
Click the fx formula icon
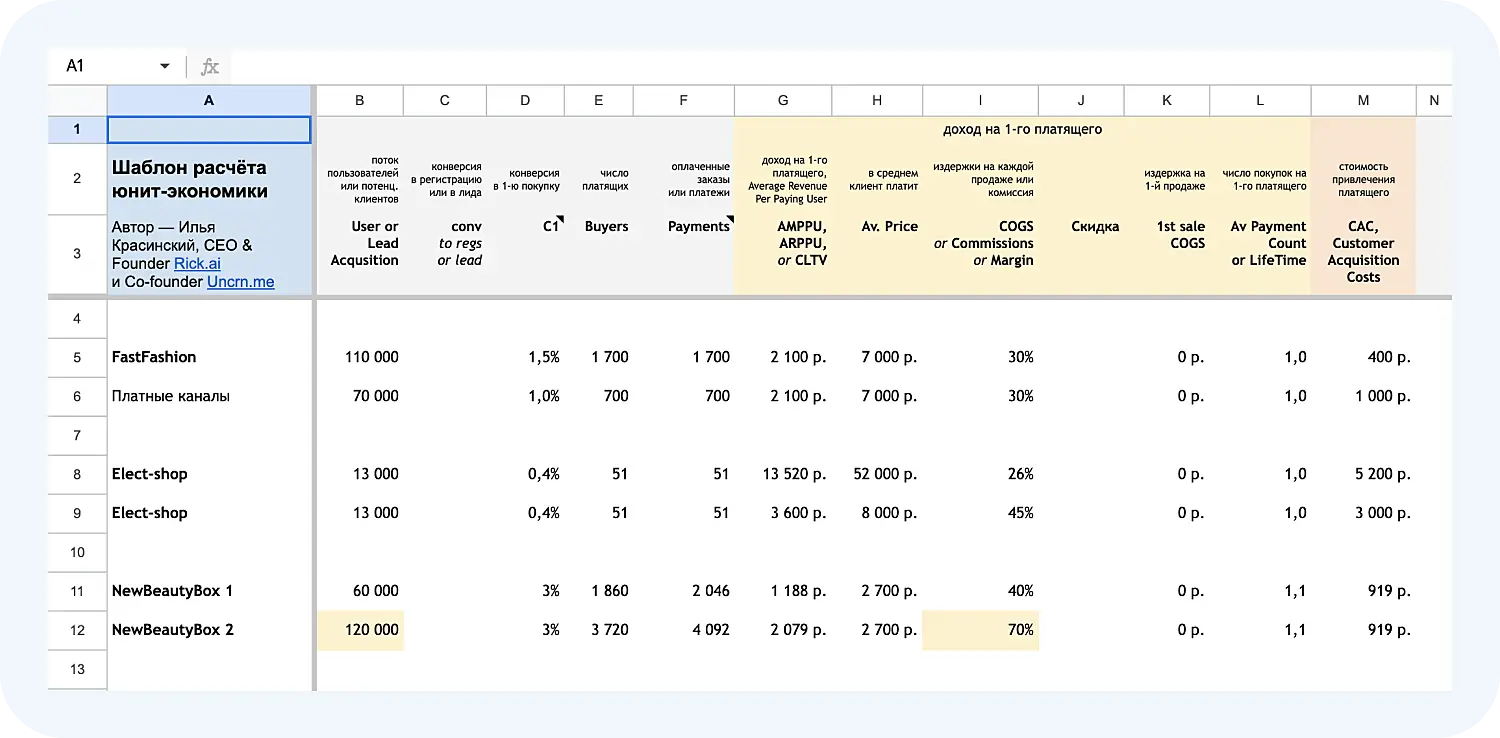tap(210, 67)
